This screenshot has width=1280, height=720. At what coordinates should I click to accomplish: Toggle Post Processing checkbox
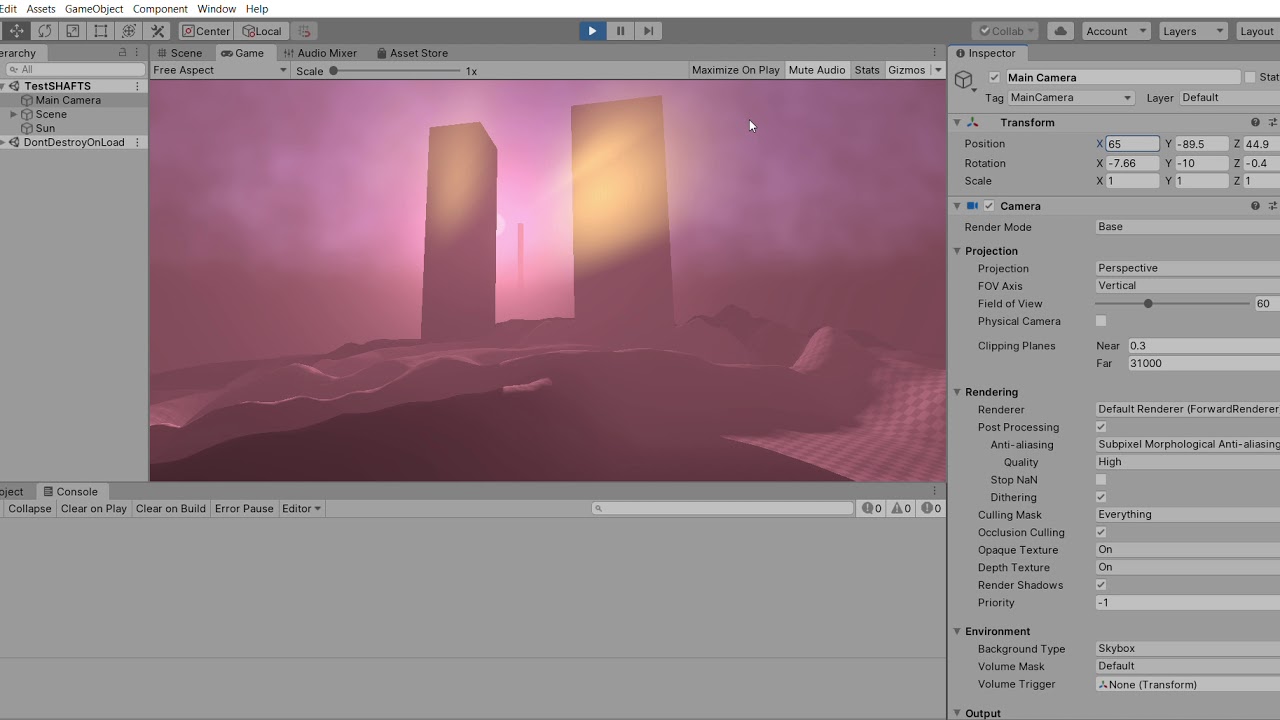1101,427
